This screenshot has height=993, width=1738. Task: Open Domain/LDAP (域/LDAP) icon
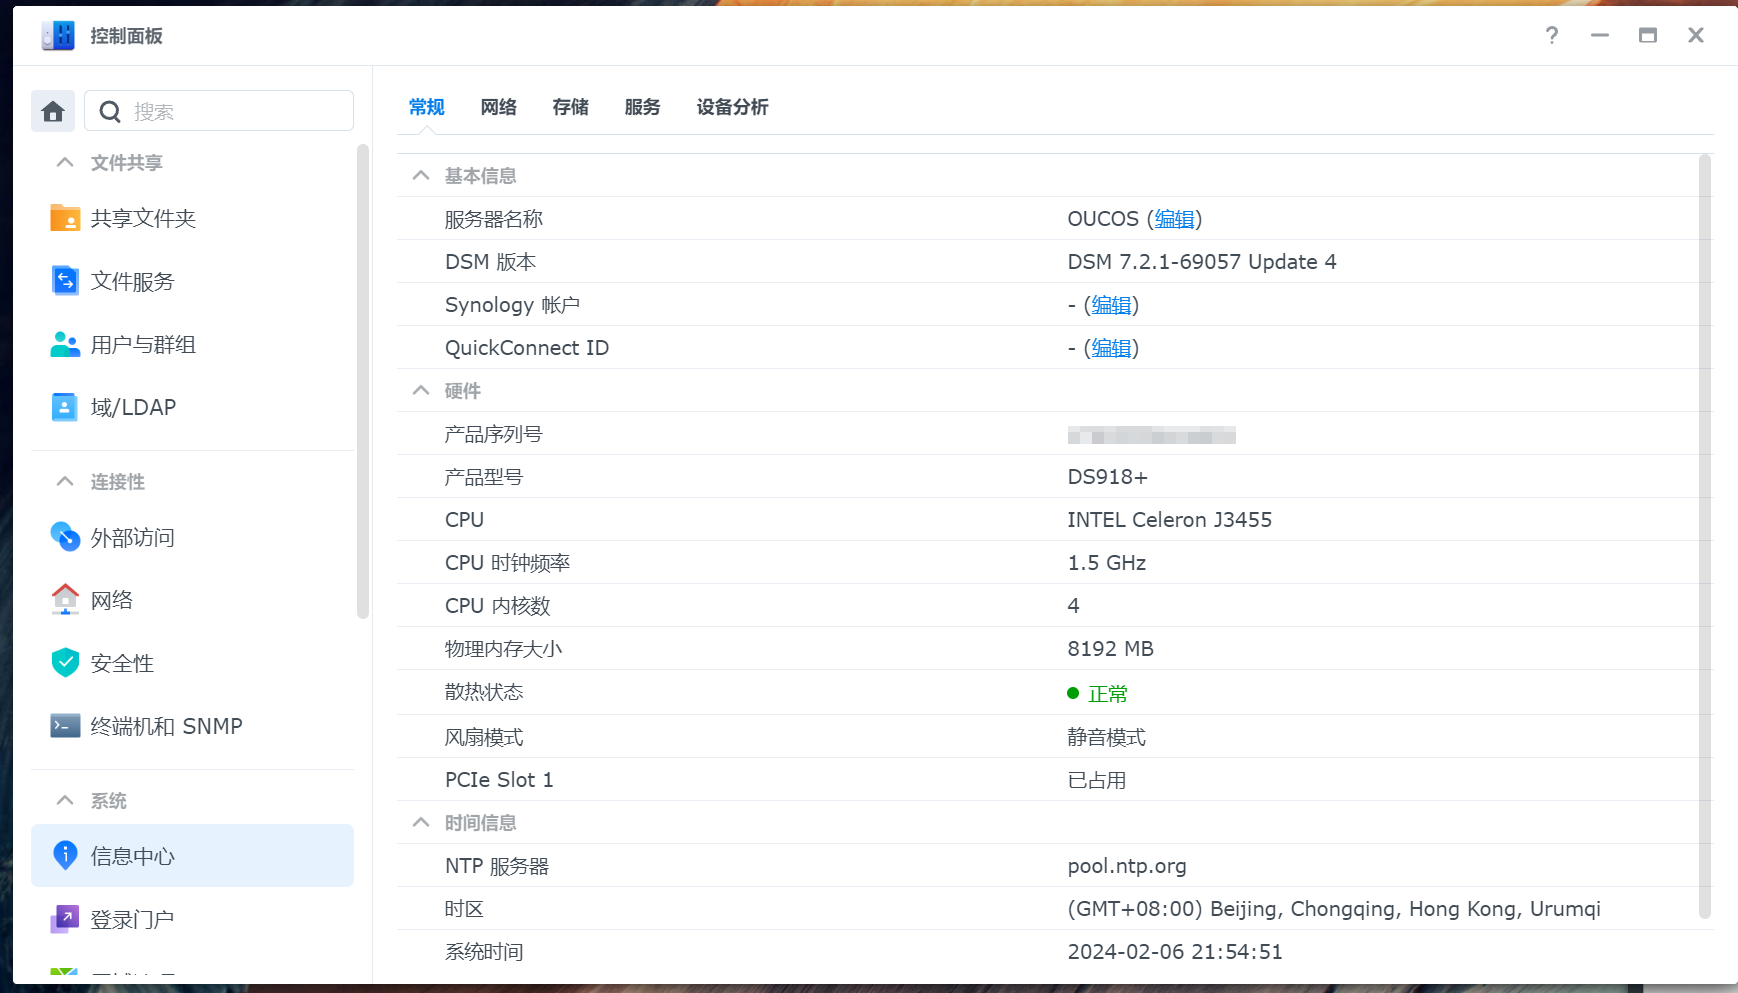click(x=65, y=407)
